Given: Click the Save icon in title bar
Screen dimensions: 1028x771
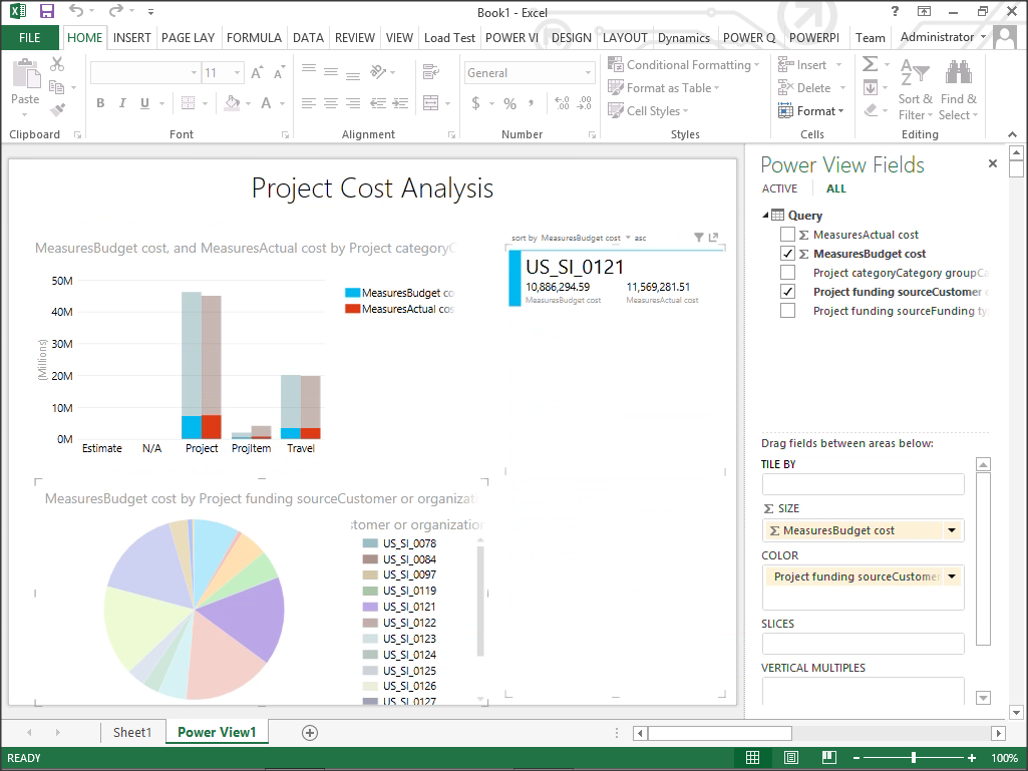Looking at the screenshot, I should [x=46, y=11].
